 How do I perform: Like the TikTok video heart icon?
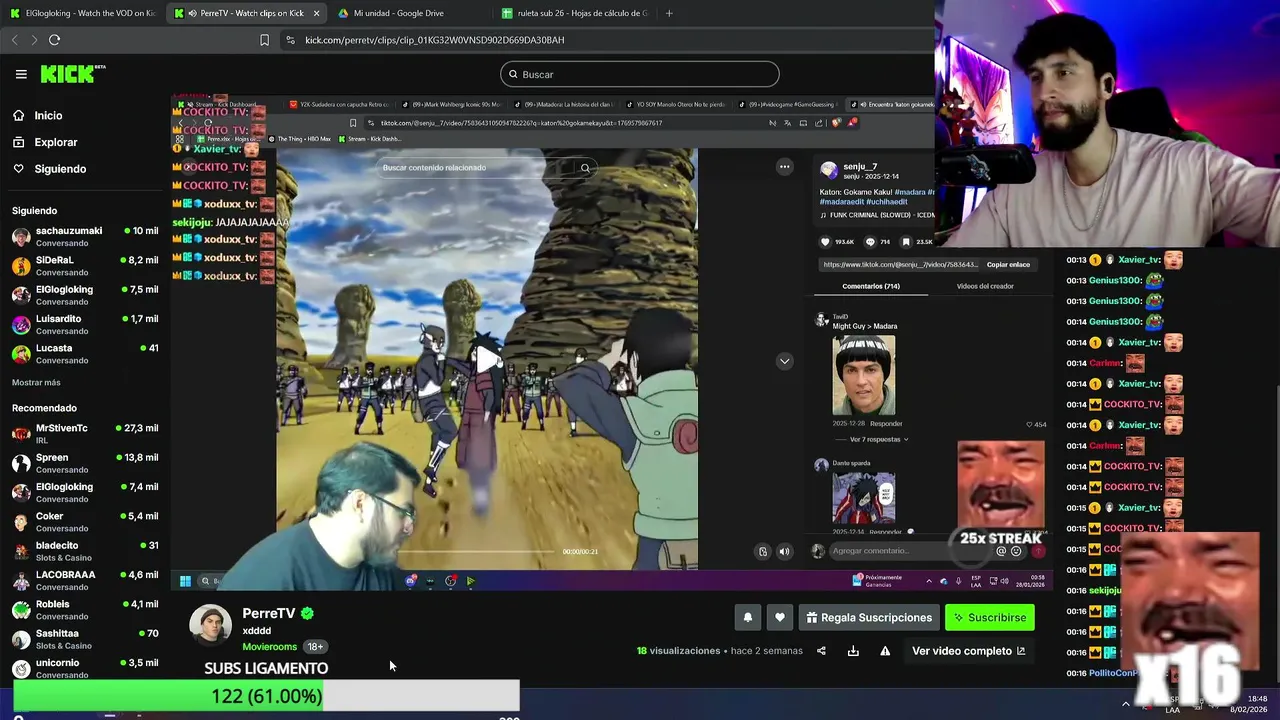(825, 242)
